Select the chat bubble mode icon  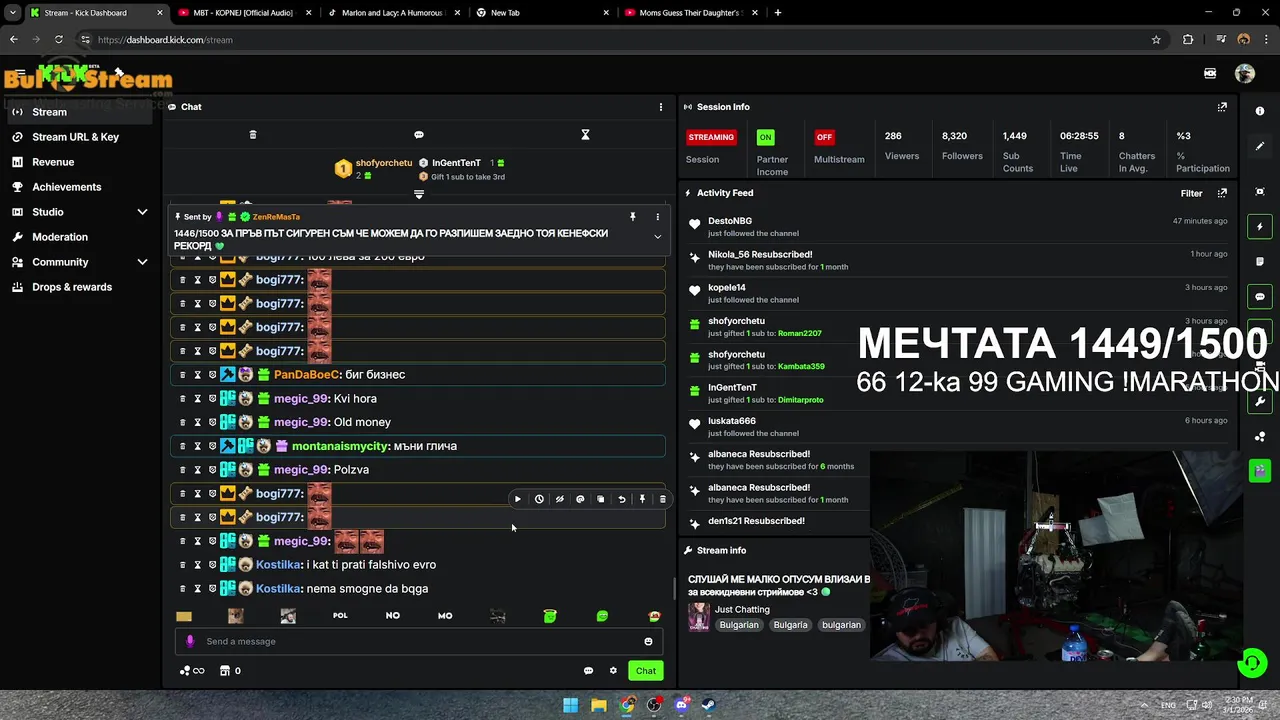419,134
